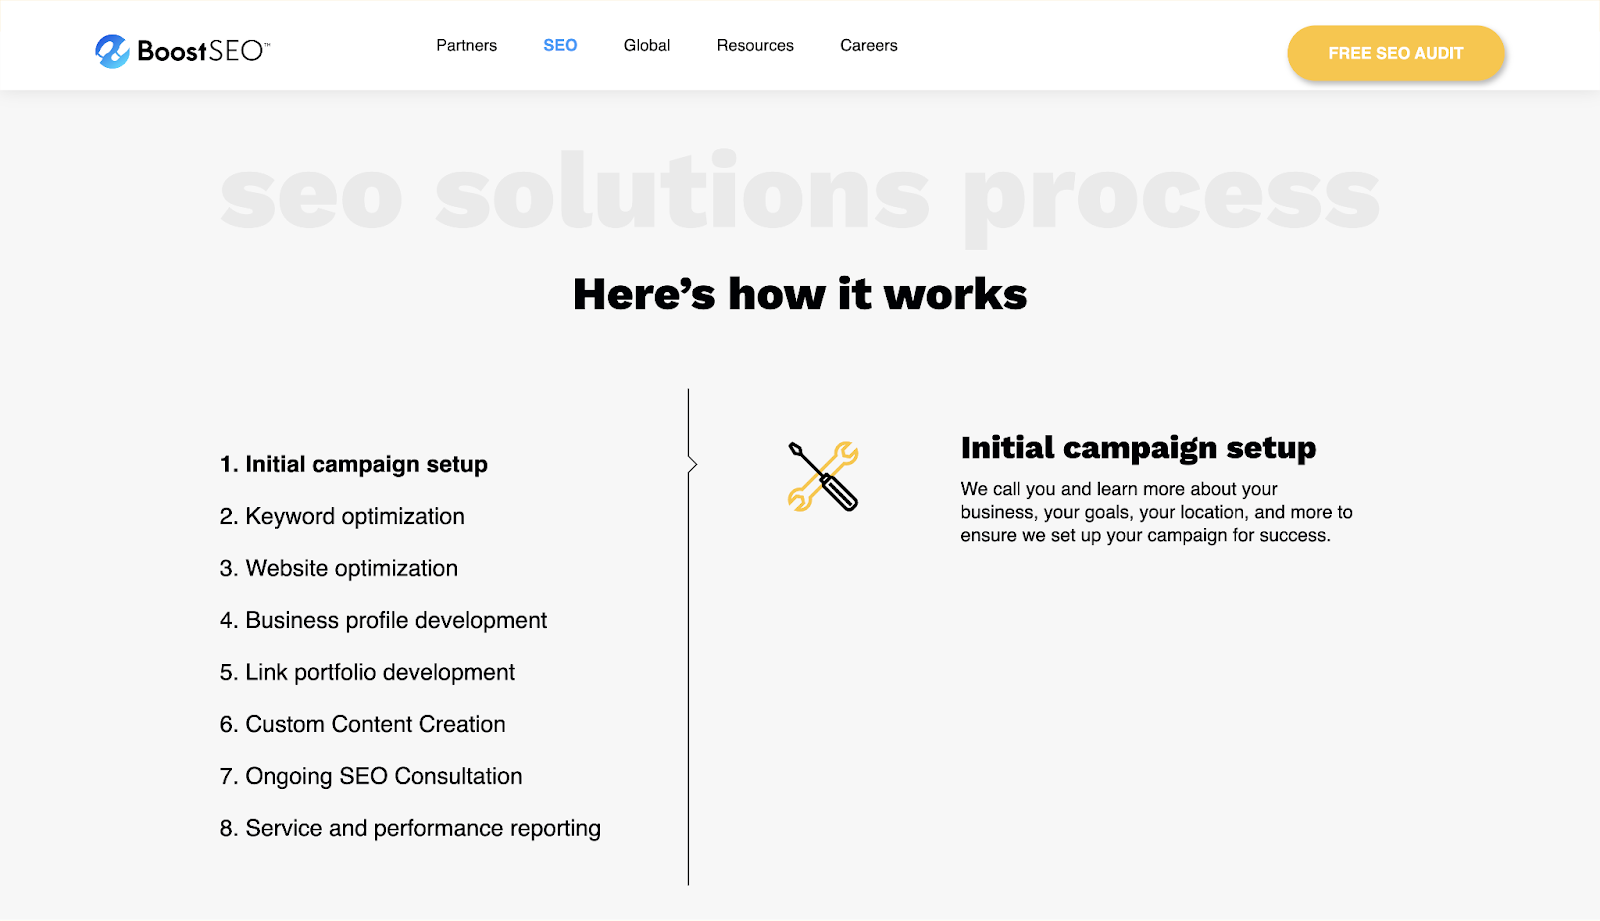The width and height of the screenshot is (1600, 921).
Task: Open the Partners menu item
Action: [466, 45]
